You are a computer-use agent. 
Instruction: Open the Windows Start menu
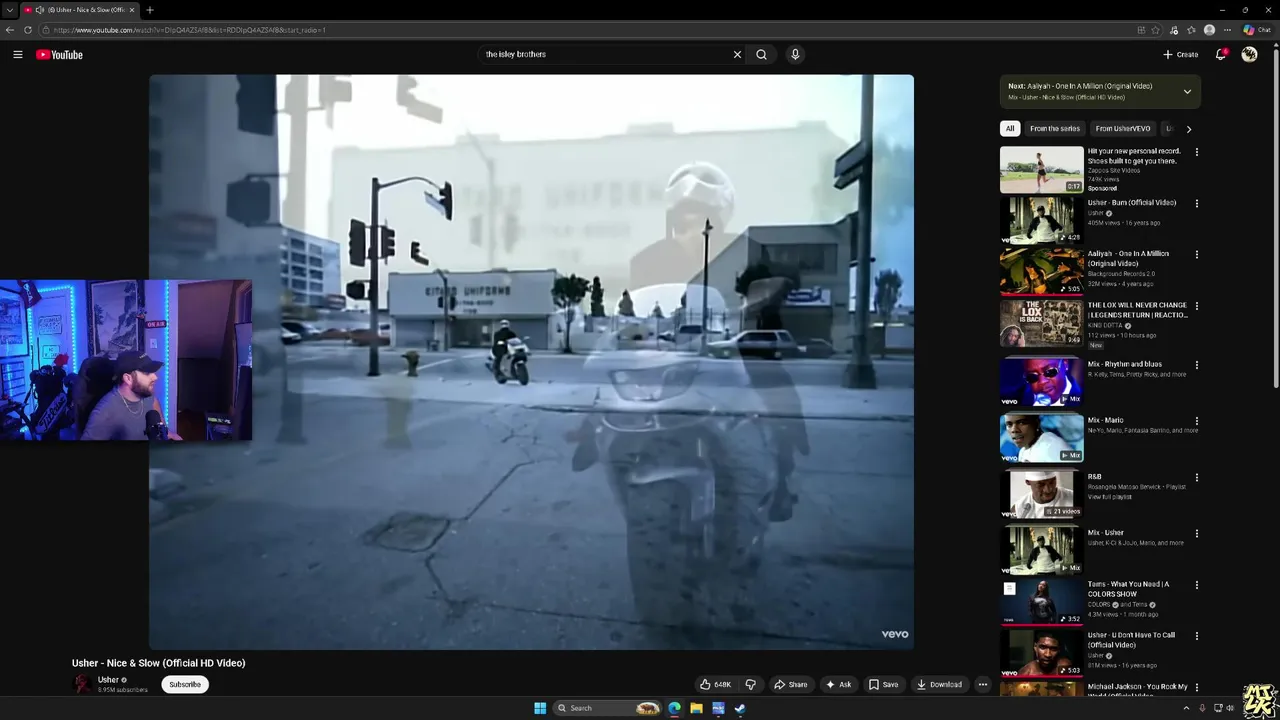point(540,708)
